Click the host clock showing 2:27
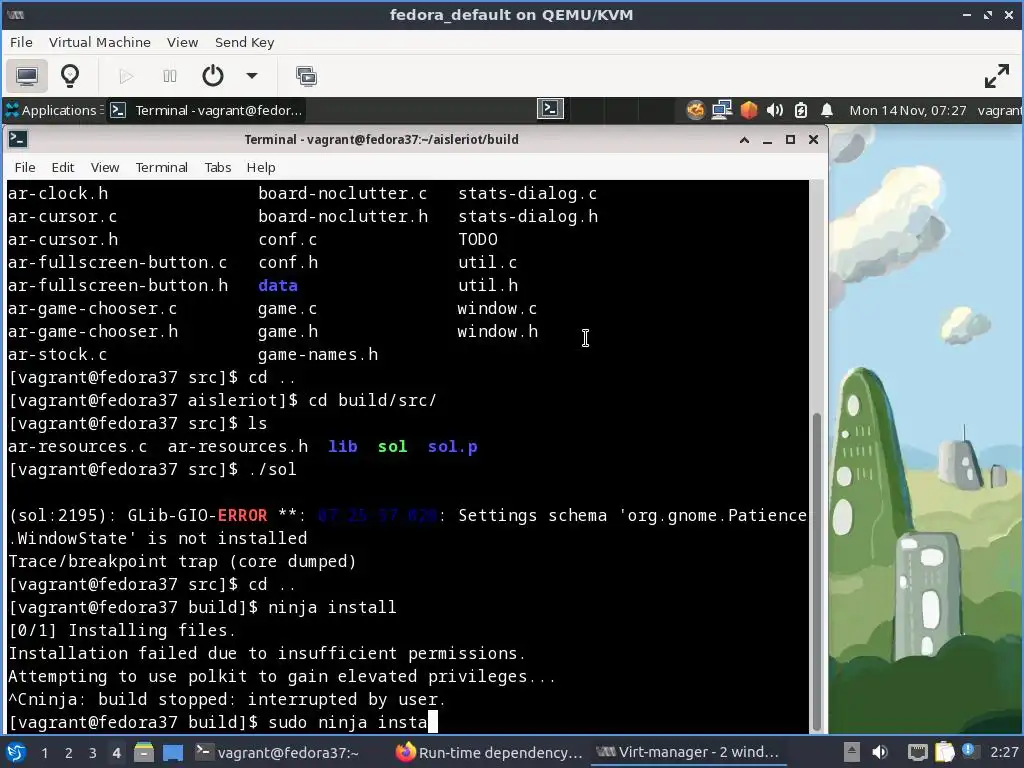 coord(1004,752)
